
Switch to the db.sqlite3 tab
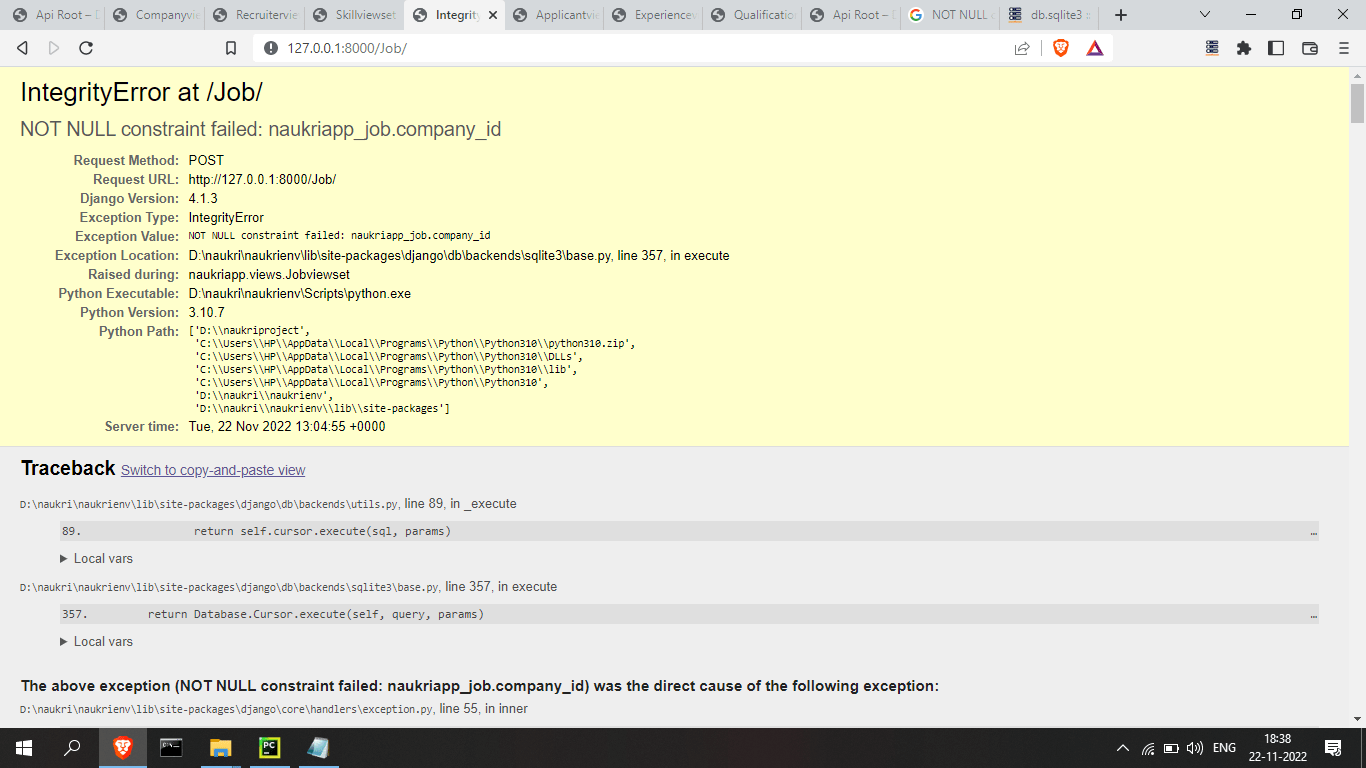pos(1052,15)
